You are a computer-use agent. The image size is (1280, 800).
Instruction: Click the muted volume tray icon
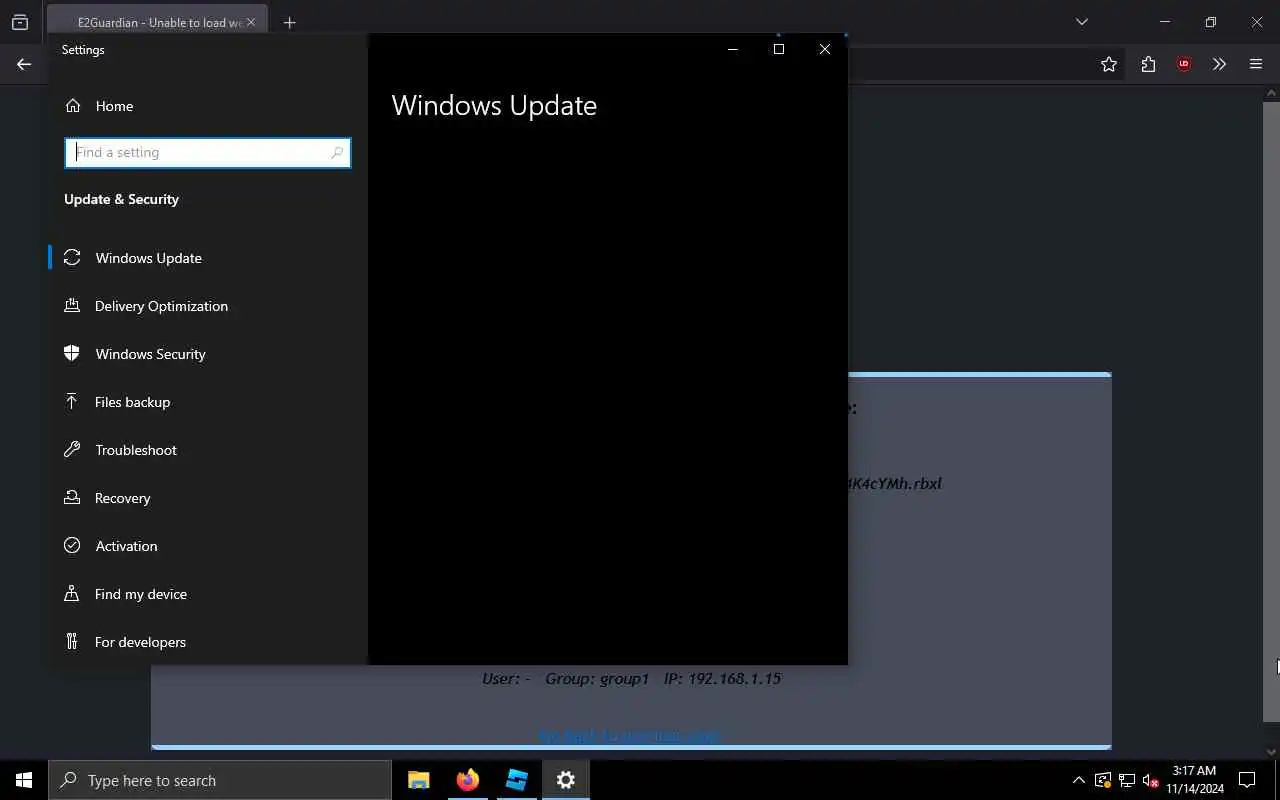pos(1150,780)
